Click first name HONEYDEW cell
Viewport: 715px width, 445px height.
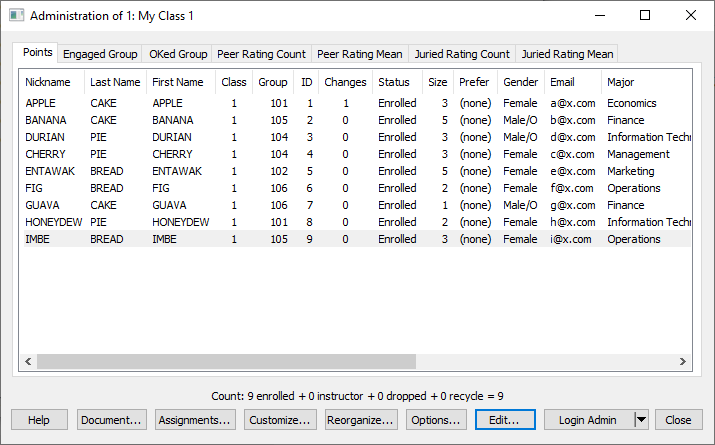[x=181, y=222]
